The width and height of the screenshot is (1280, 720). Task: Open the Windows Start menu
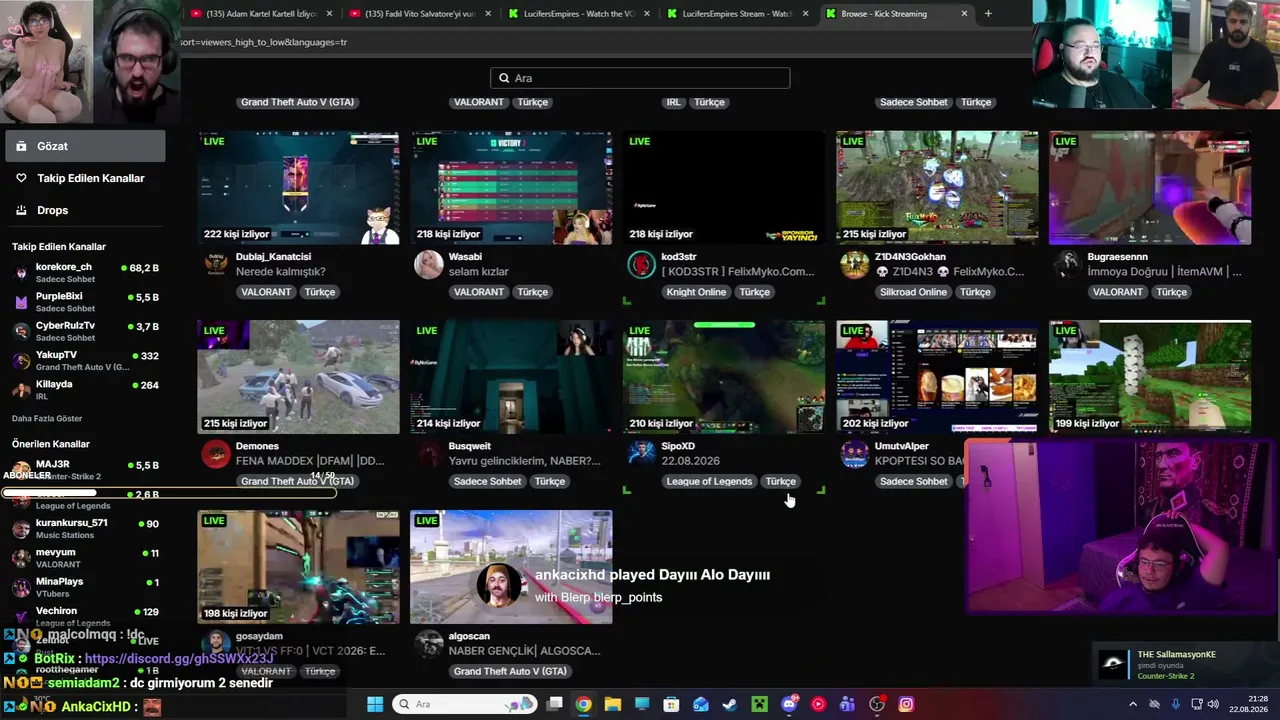(x=375, y=704)
